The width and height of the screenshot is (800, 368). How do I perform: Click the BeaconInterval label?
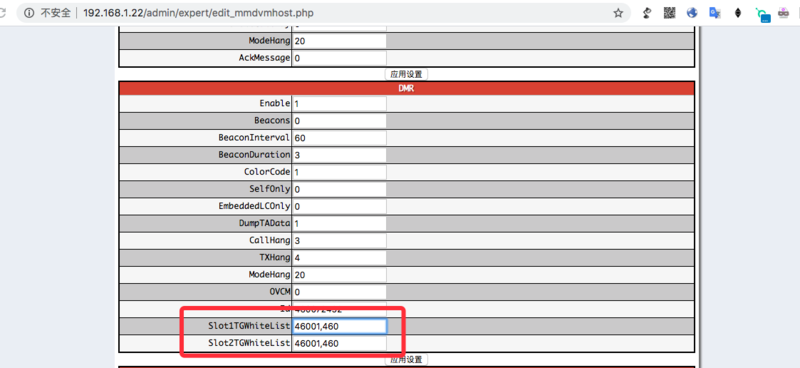click(254, 138)
